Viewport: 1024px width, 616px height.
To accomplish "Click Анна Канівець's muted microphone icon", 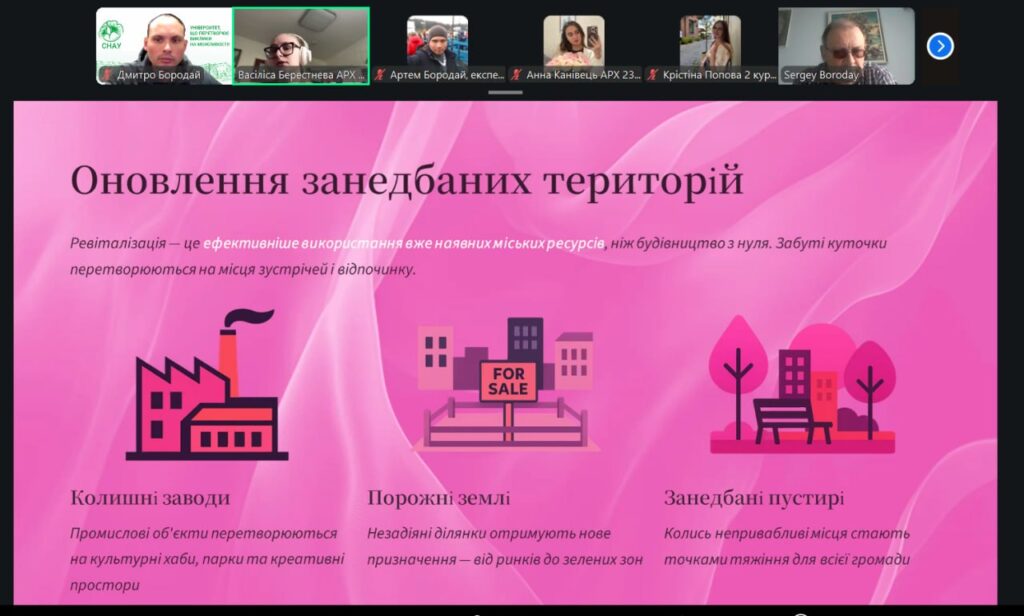I will click(x=517, y=75).
